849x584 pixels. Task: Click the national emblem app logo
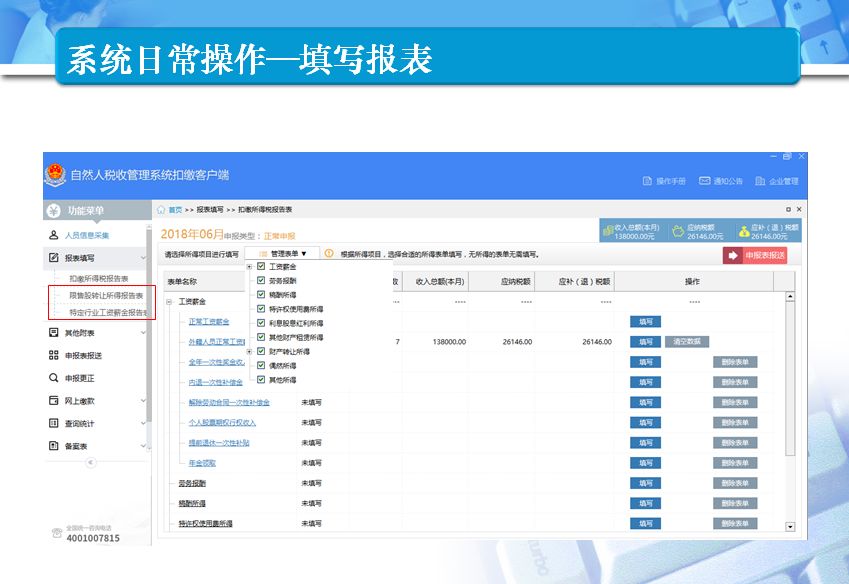click(55, 175)
